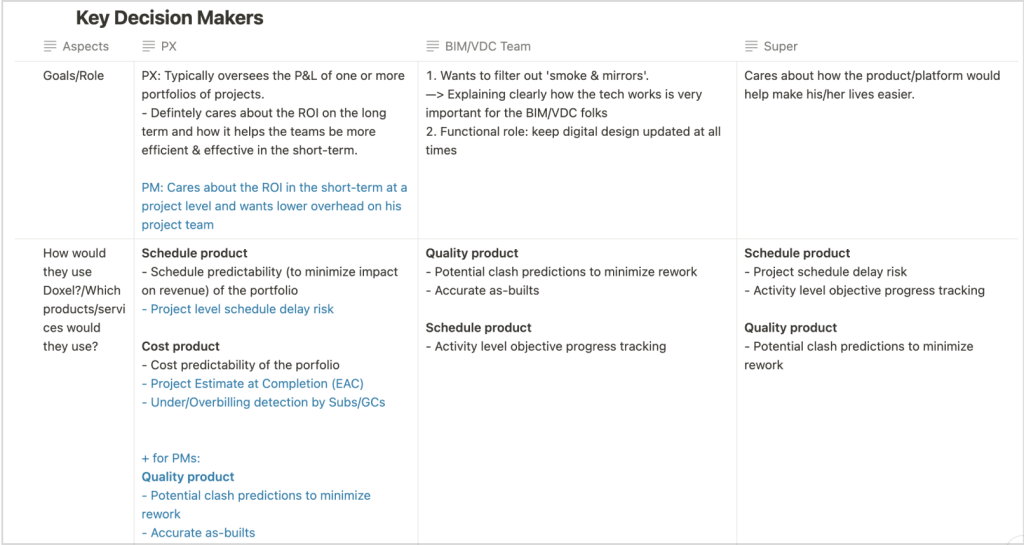Image resolution: width=1024 pixels, height=545 pixels.
Task: Click 'Project level schedule delay risk' blue text in PX
Action: (238, 309)
